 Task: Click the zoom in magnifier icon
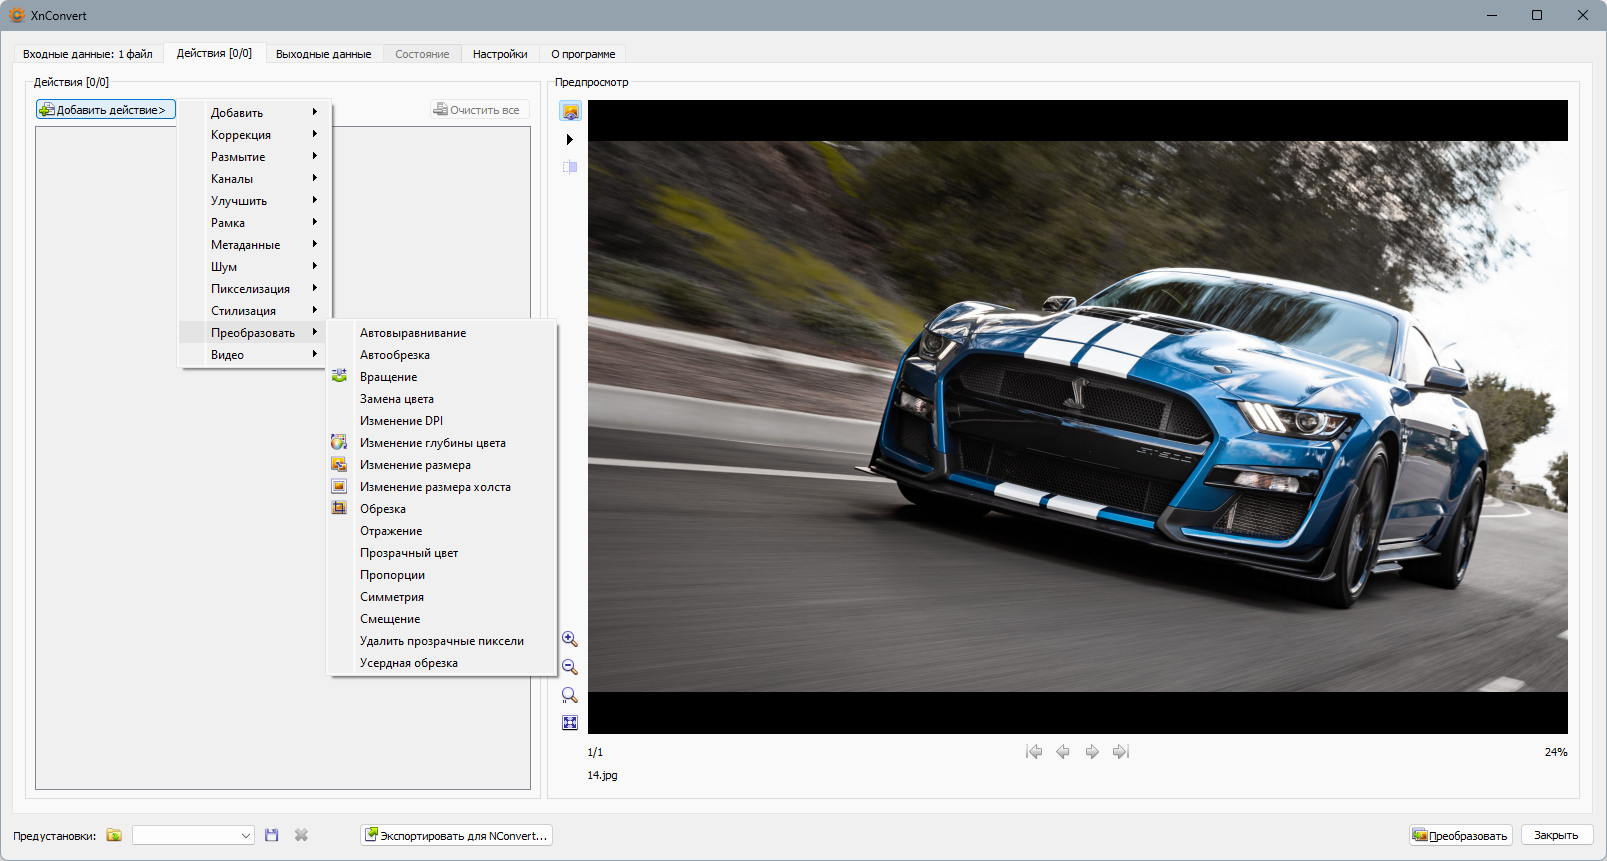[570, 639]
